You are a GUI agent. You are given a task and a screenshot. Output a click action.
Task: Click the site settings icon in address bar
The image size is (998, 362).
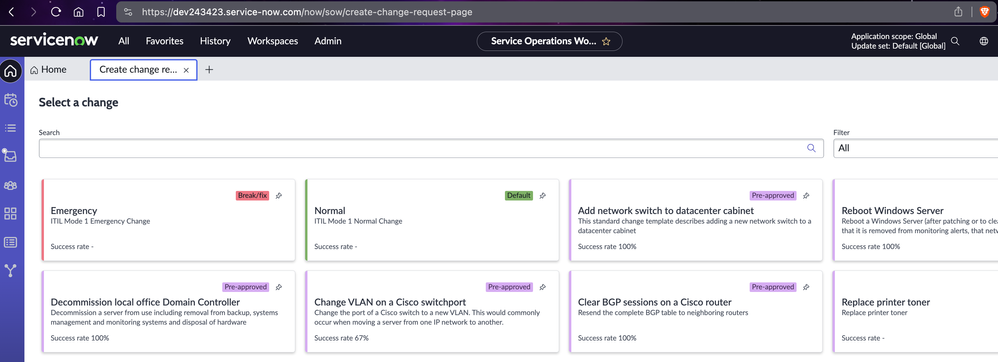pyautogui.click(x=128, y=11)
